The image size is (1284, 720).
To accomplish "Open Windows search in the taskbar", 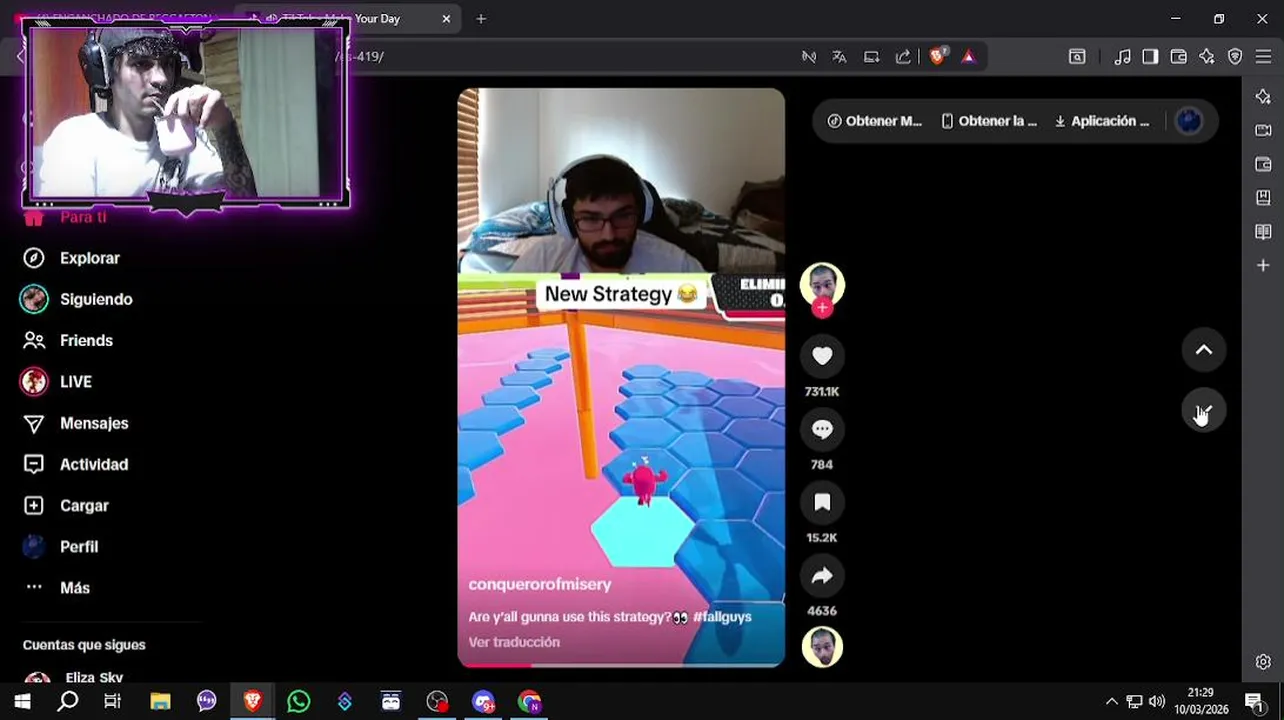I will pos(67,701).
